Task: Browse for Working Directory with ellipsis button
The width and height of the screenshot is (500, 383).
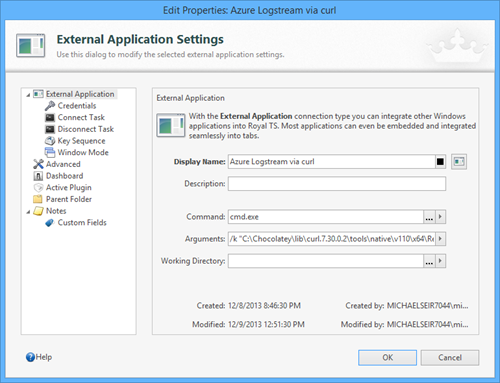Action: click(429, 261)
